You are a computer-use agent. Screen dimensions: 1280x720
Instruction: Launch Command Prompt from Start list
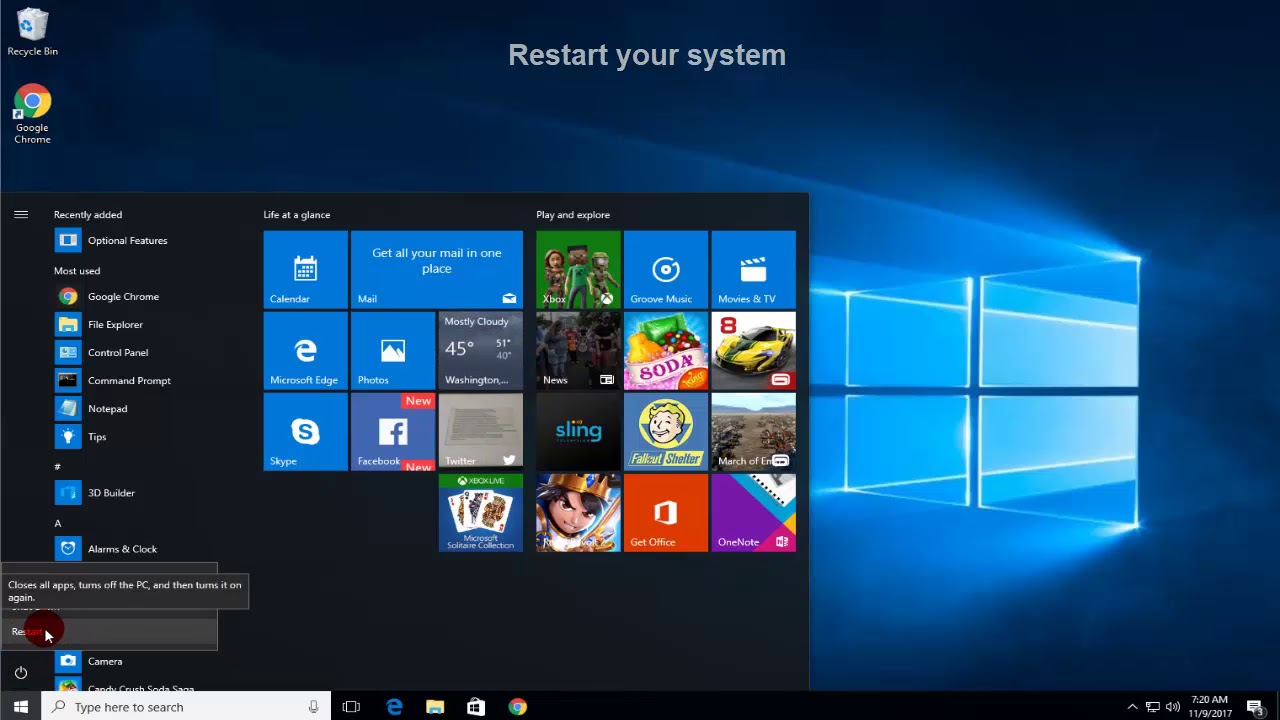click(x=127, y=380)
